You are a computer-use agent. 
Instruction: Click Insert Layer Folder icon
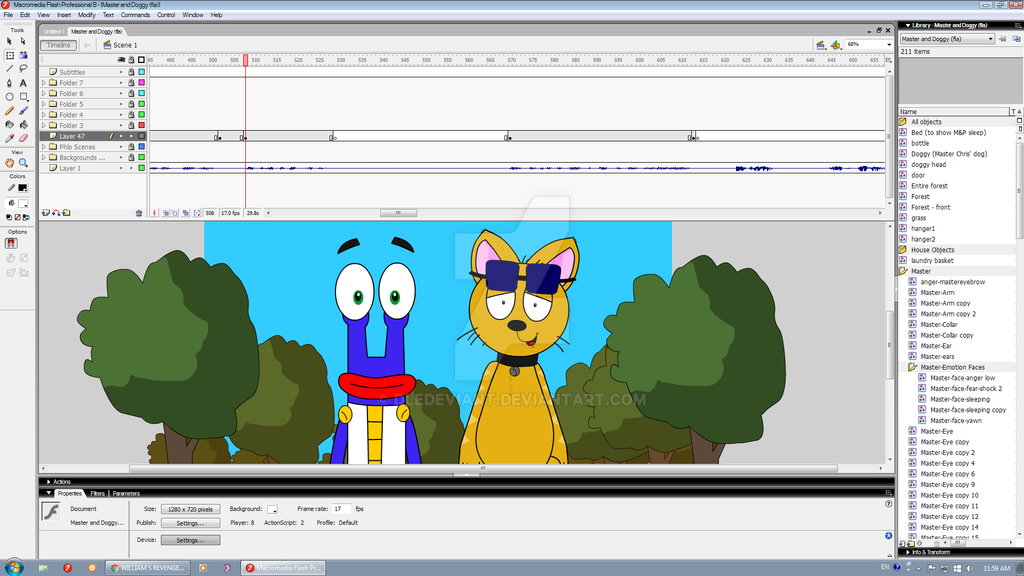pos(67,213)
